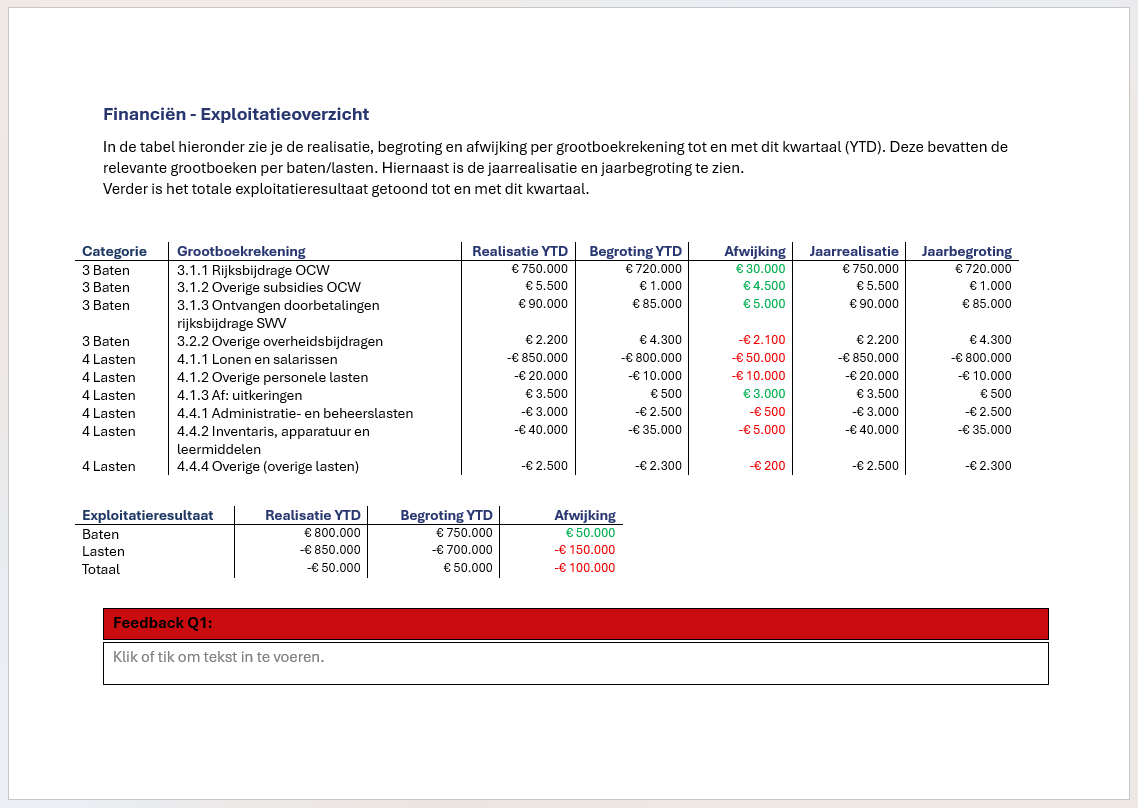
Task: Click the green "€ 30.000" Afwijking value
Action: click(x=760, y=269)
